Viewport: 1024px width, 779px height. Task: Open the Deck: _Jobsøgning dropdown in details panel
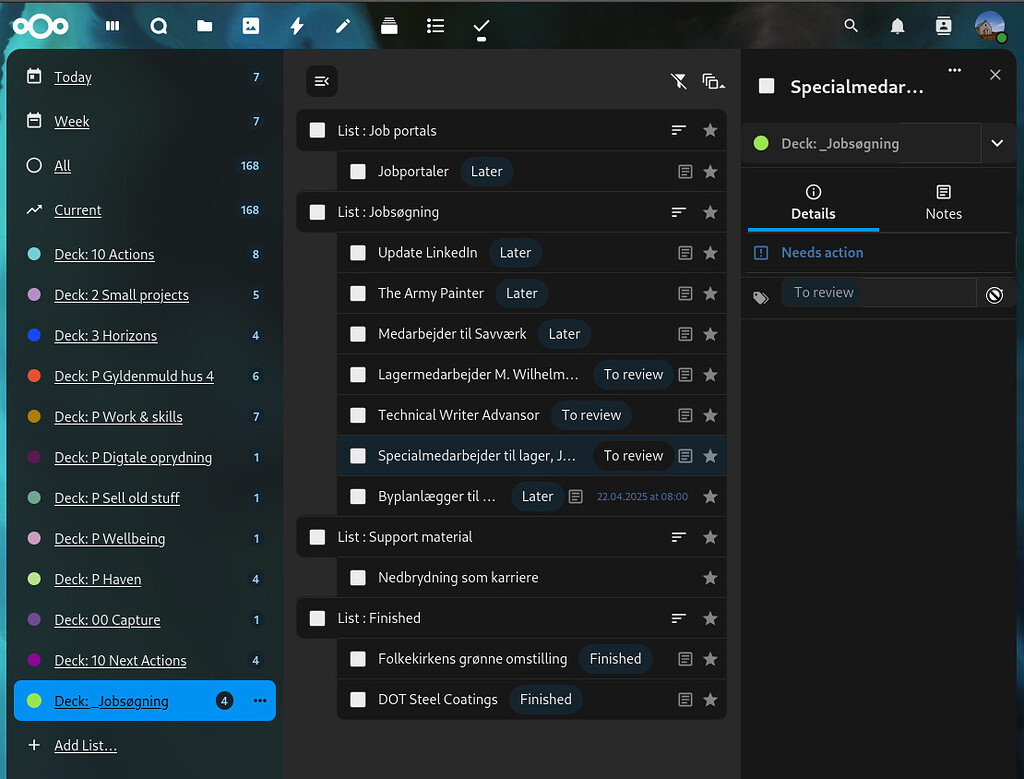tap(997, 143)
